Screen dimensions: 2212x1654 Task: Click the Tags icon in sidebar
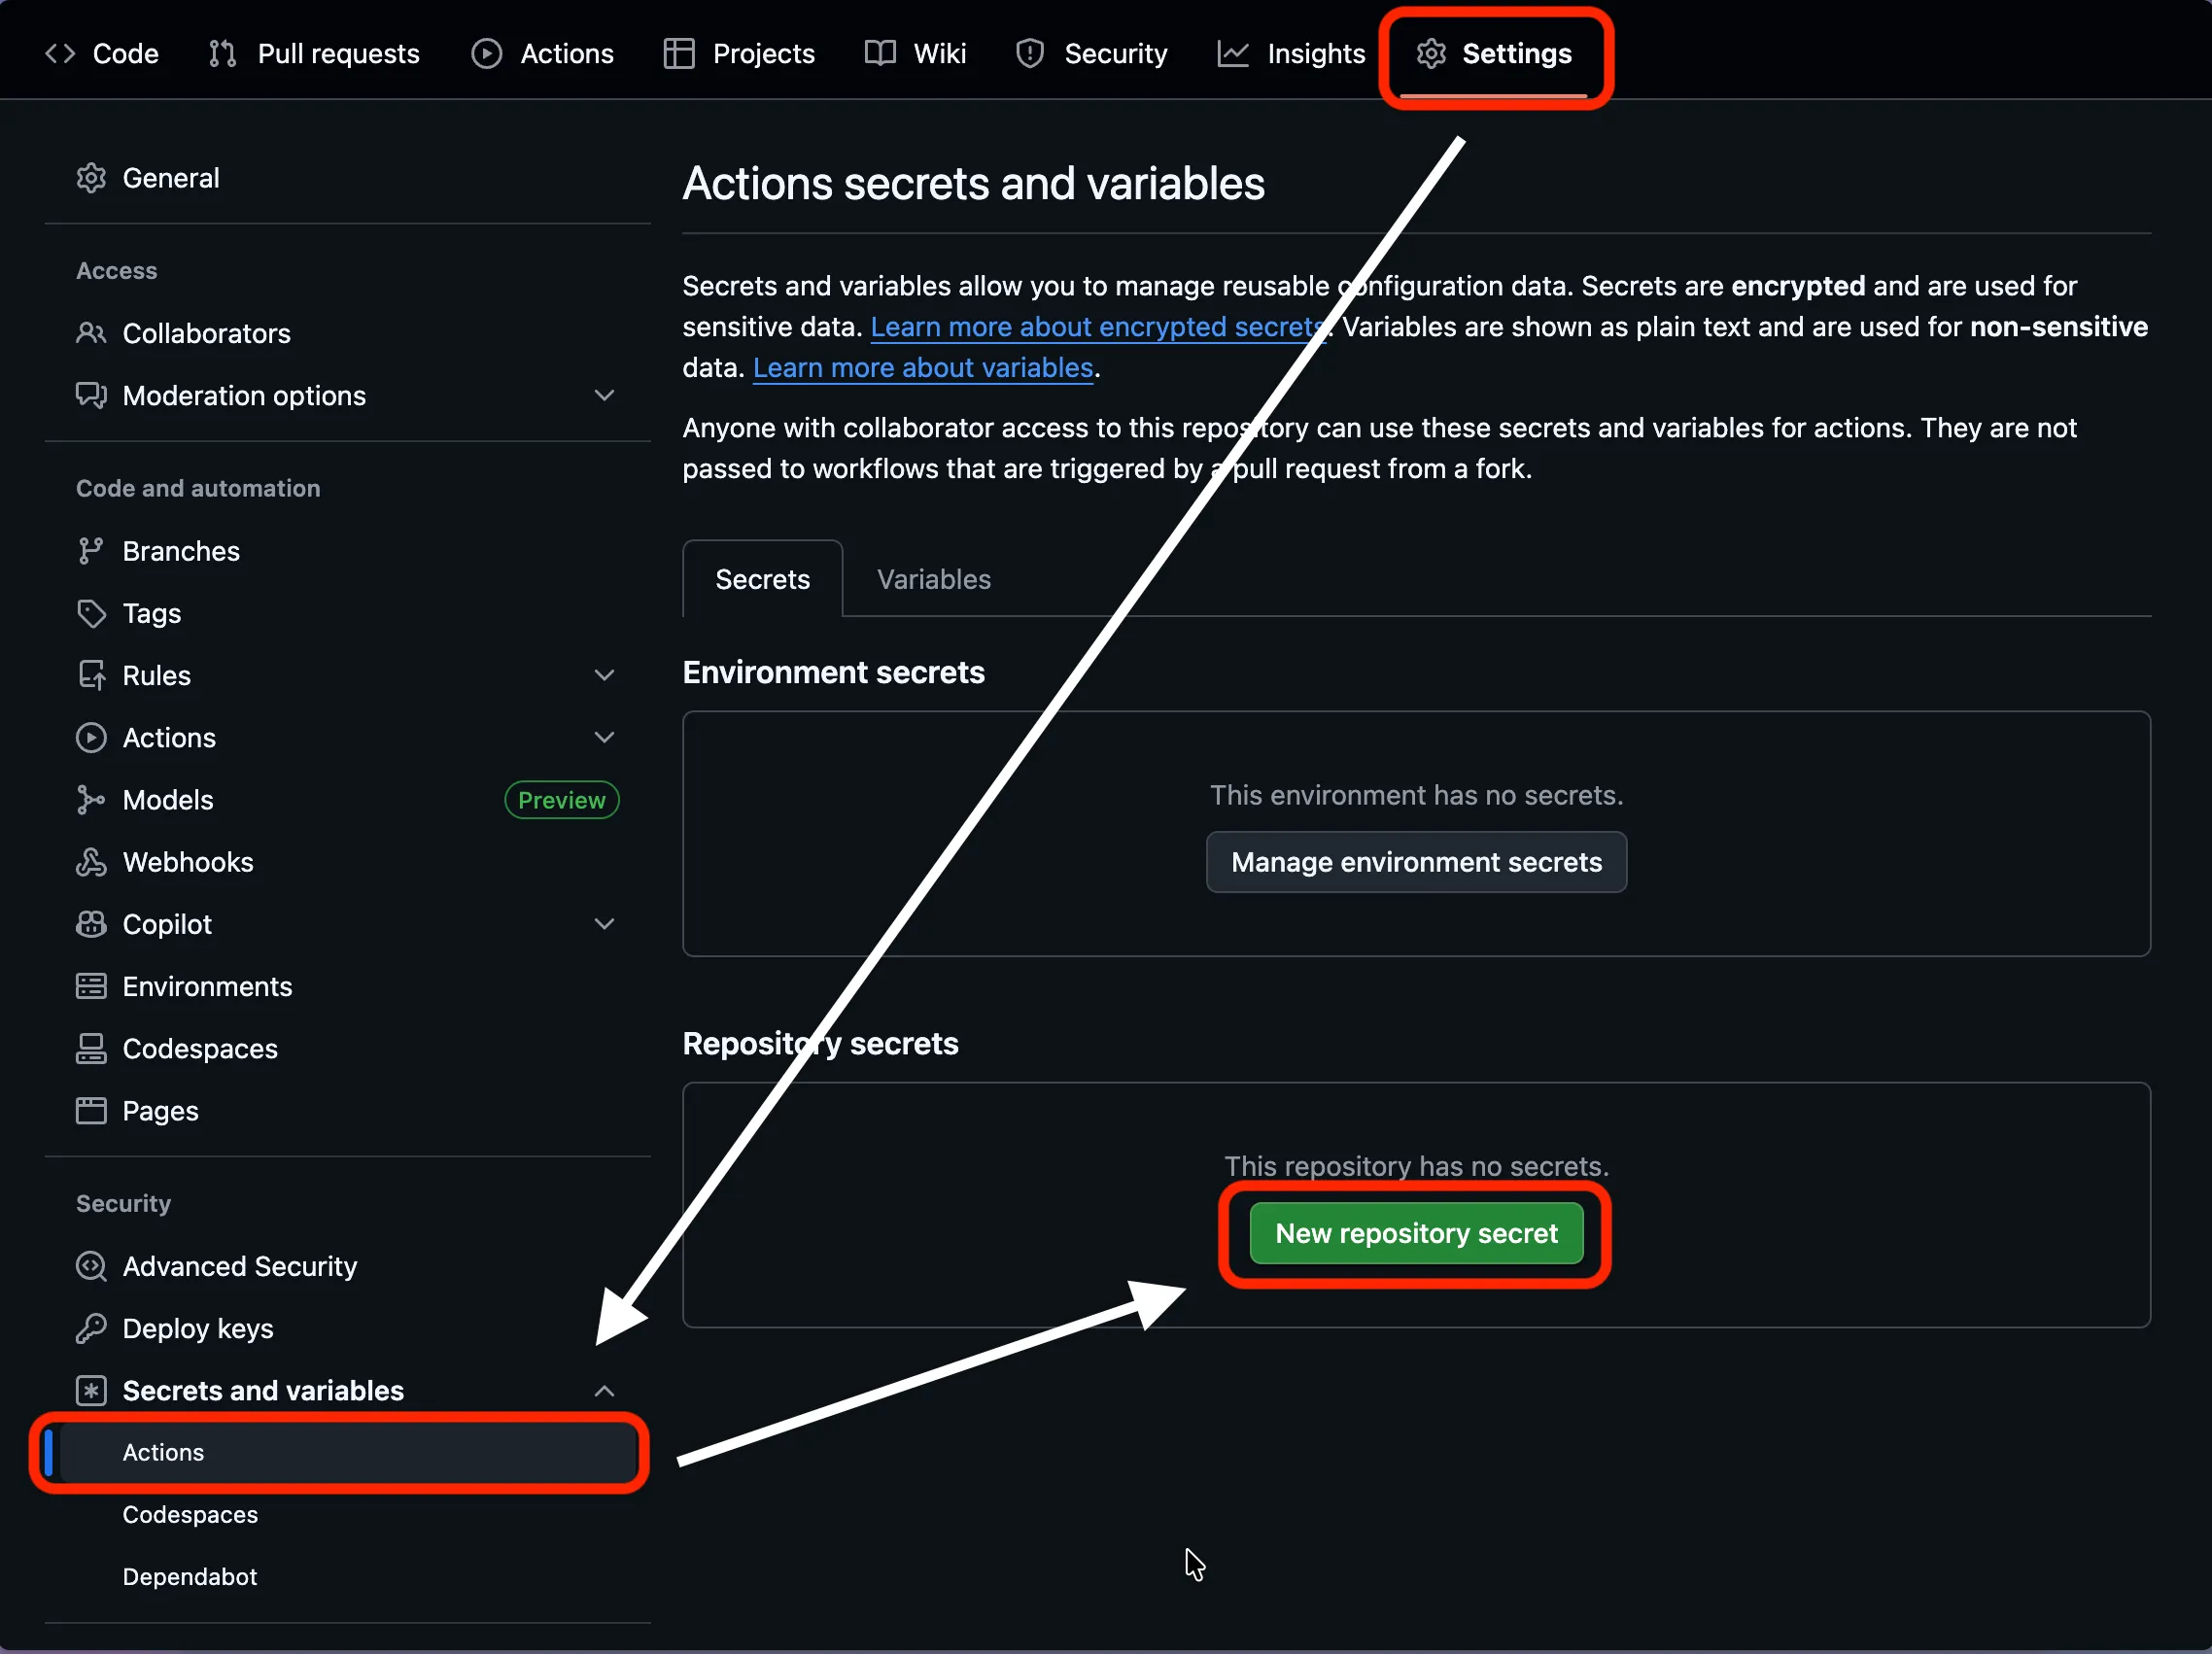coord(91,613)
